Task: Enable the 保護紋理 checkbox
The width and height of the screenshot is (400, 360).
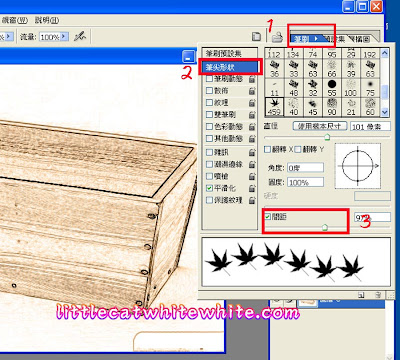Action: (209, 200)
